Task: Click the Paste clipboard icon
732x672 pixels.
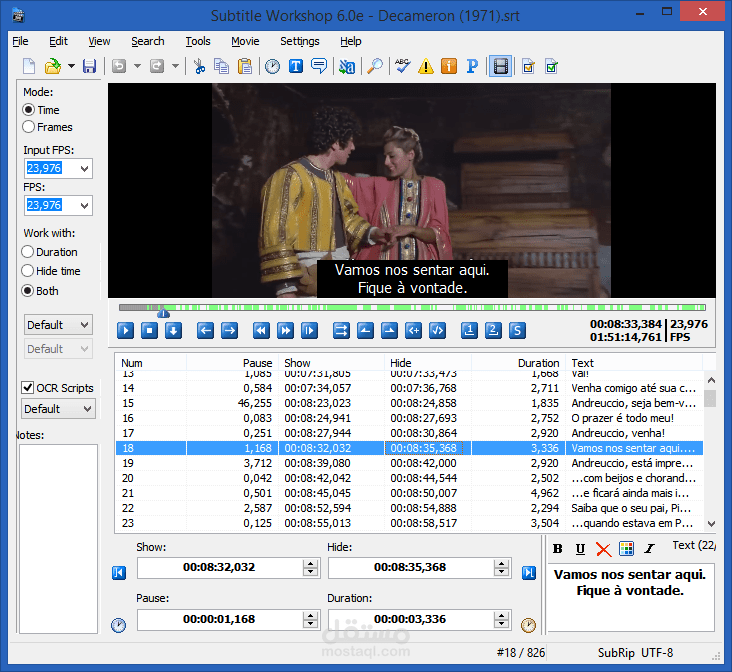Action: pyautogui.click(x=245, y=66)
